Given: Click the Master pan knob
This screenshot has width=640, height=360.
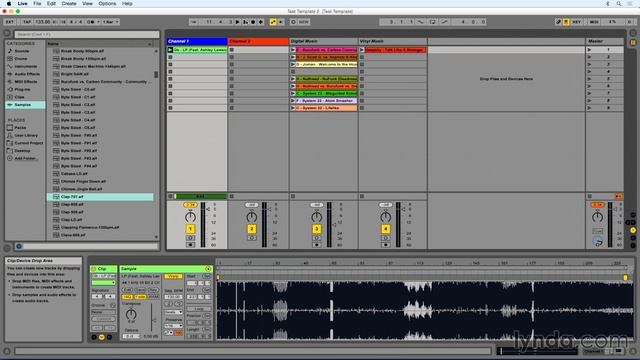Looking at the screenshot, I should click(598, 216).
